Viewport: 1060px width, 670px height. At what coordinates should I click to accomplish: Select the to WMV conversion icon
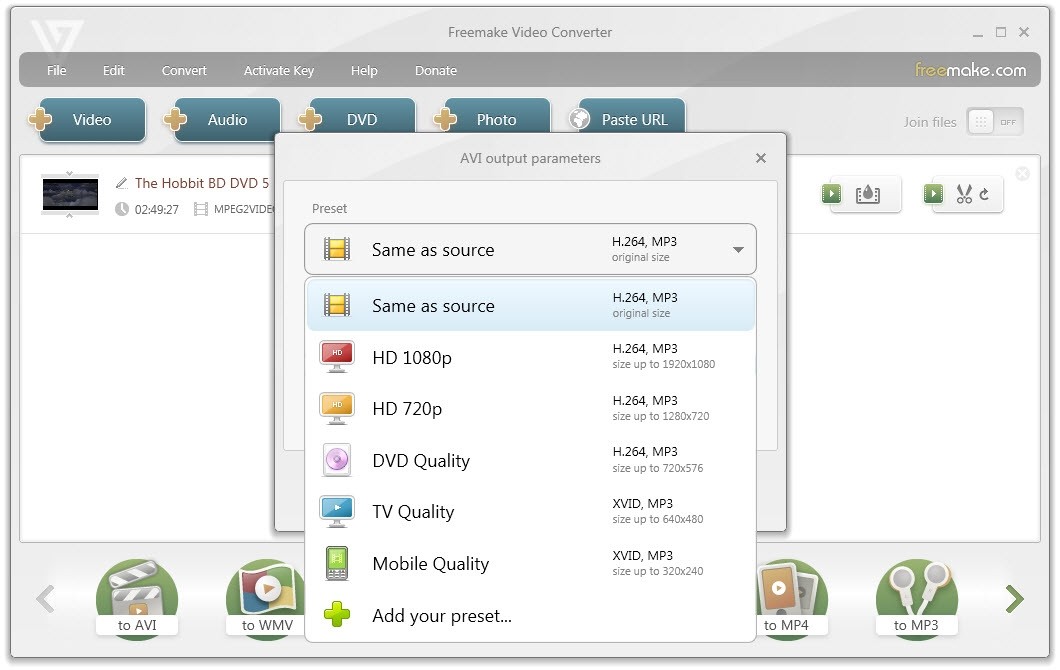264,595
